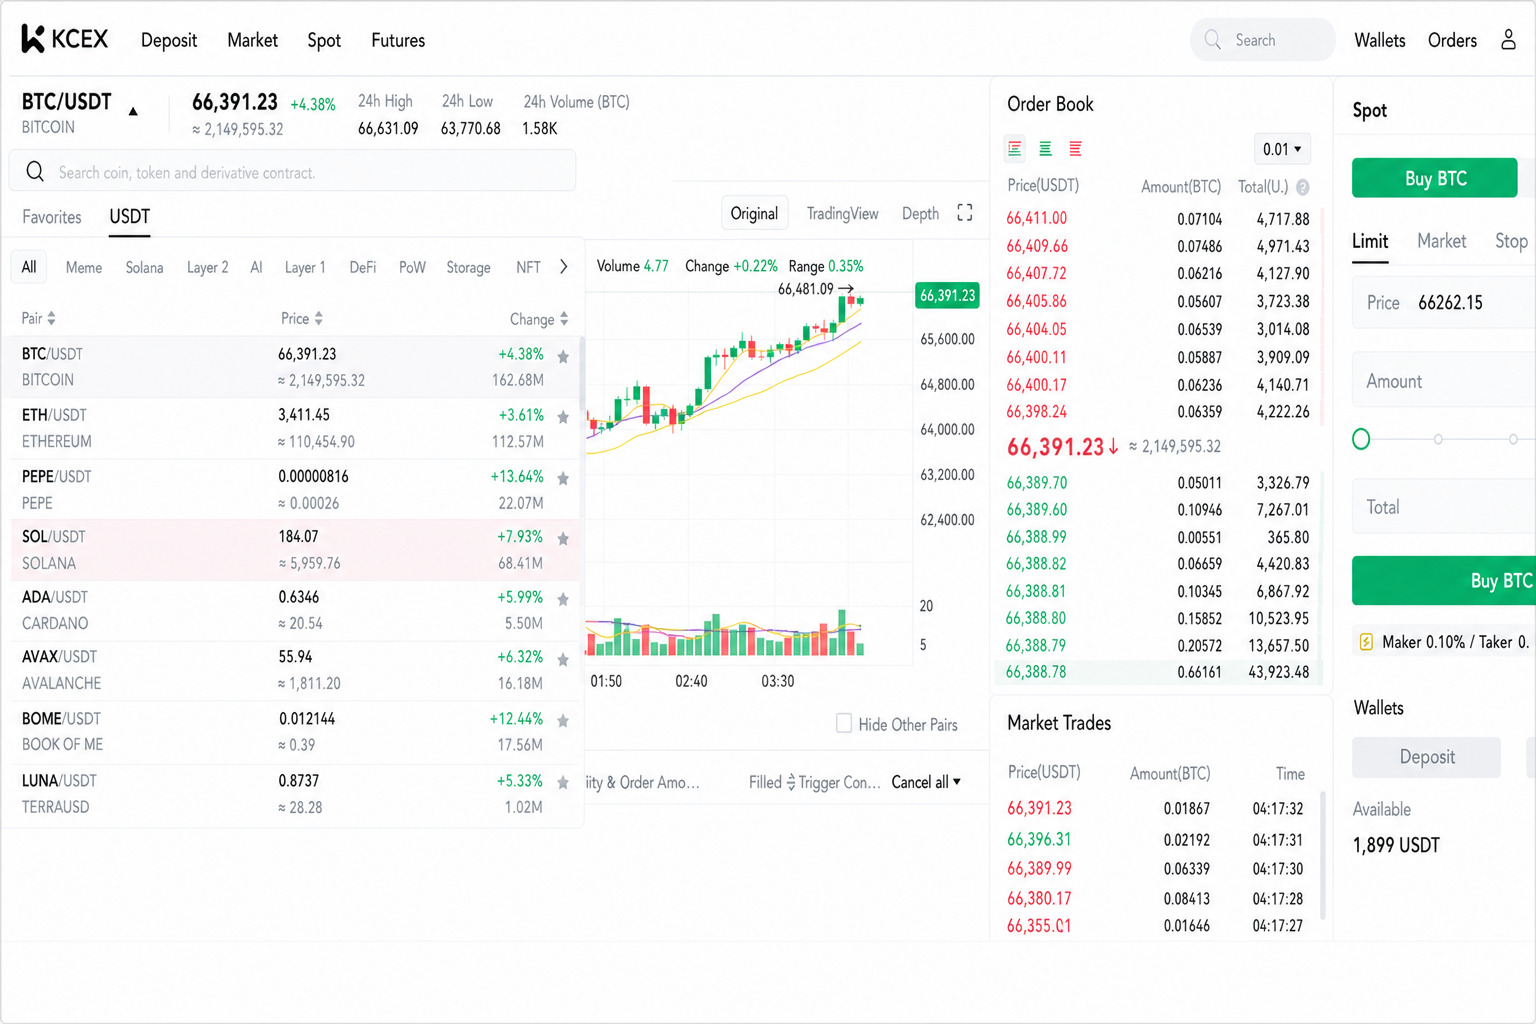Select the Stop order type tab
The width and height of the screenshot is (1536, 1024).
point(1511,241)
